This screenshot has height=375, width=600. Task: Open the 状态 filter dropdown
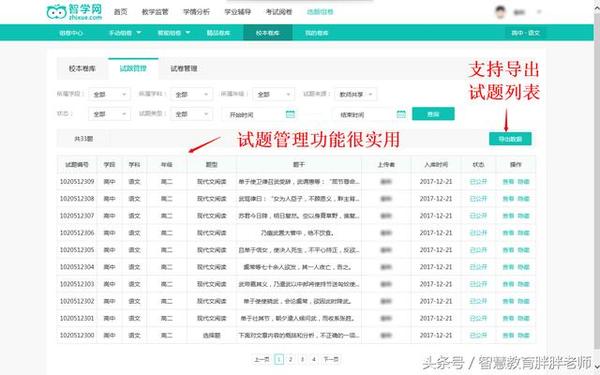(109, 114)
